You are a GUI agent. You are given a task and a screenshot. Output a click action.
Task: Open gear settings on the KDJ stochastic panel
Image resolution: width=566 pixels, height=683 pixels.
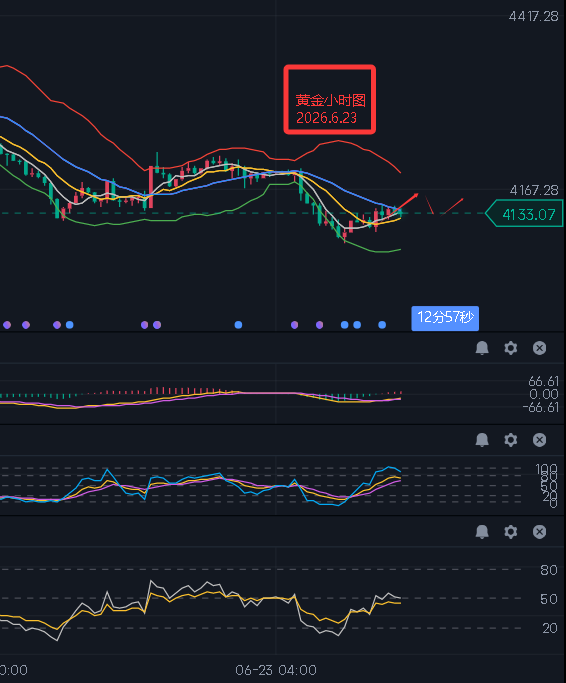(x=511, y=440)
